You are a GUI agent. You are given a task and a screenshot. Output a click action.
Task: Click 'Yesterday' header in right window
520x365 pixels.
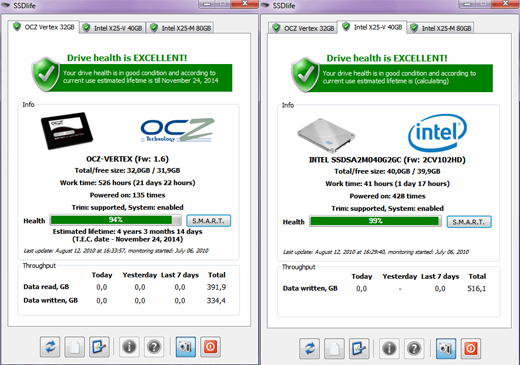click(400, 276)
